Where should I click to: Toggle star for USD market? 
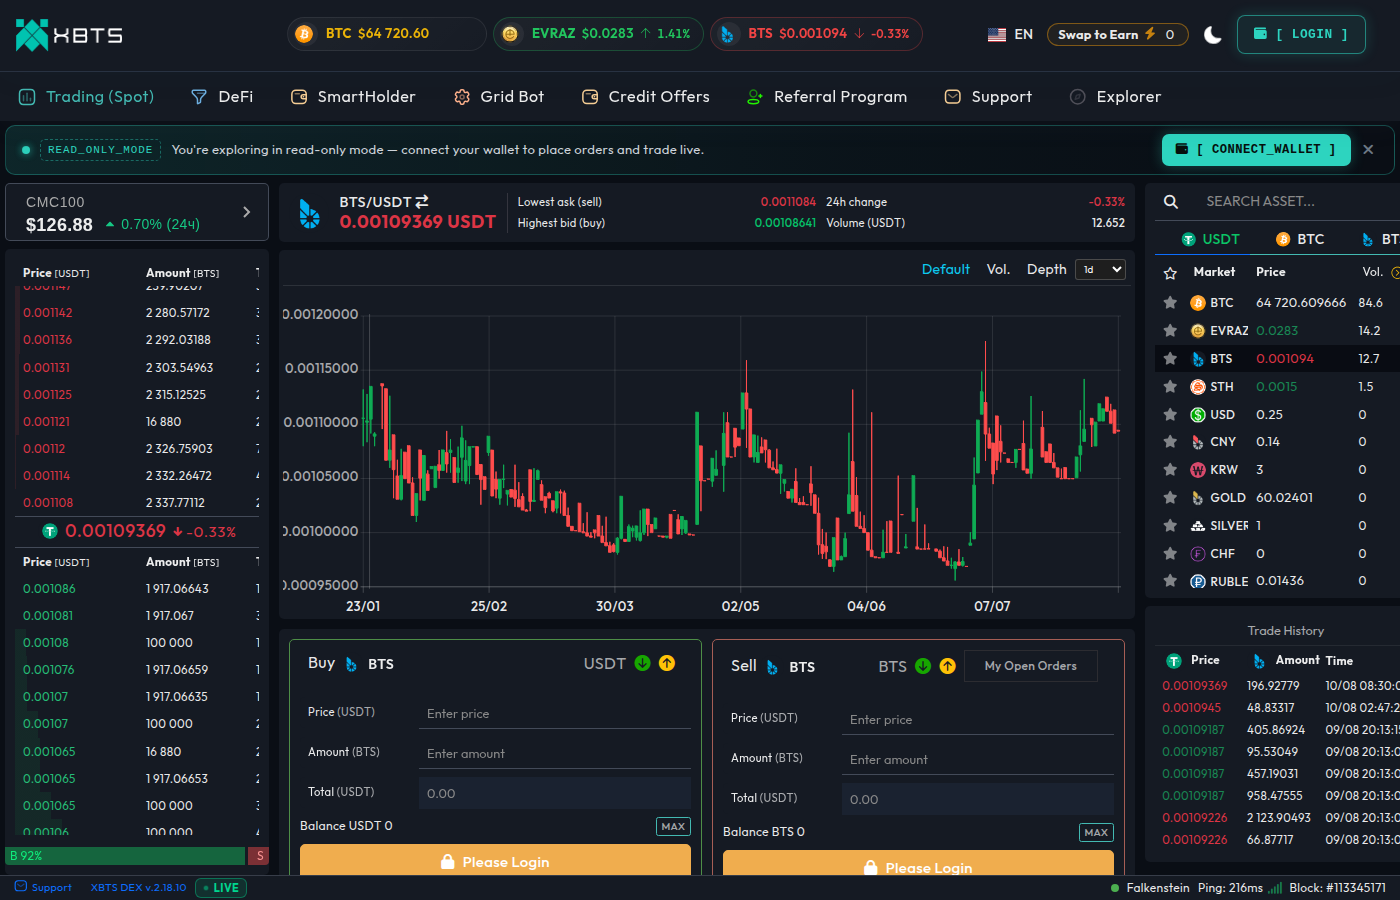1170,414
